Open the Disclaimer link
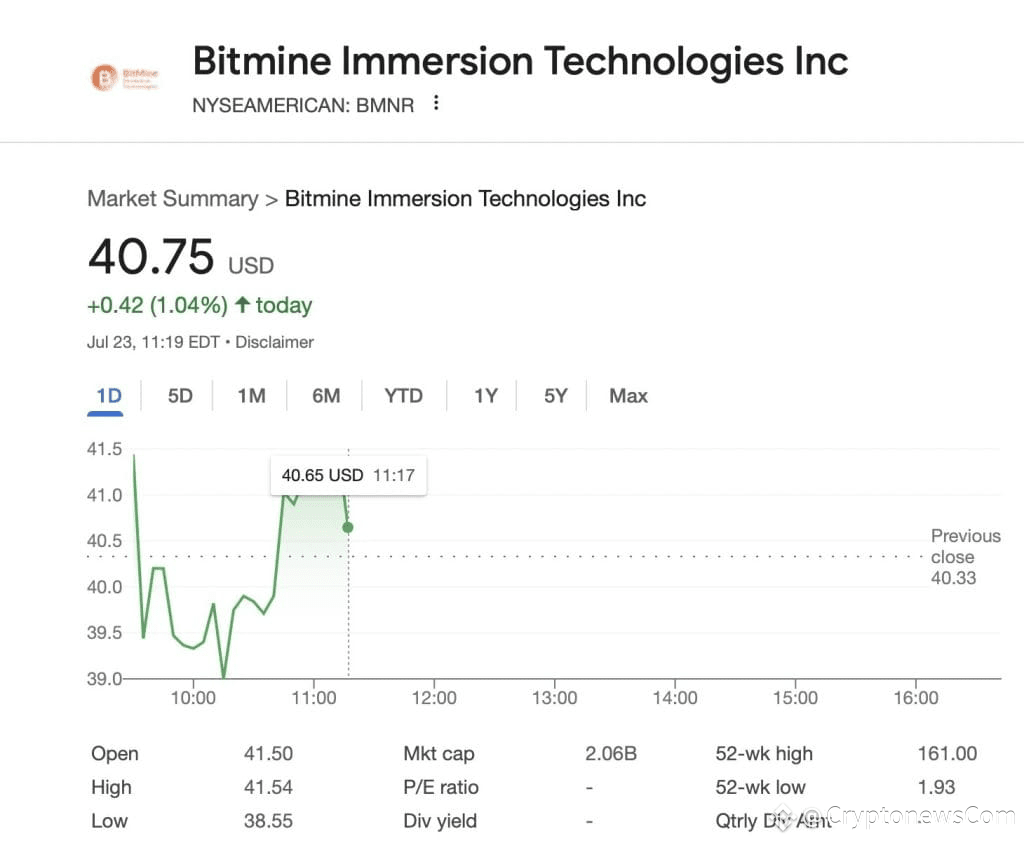 point(274,342)
